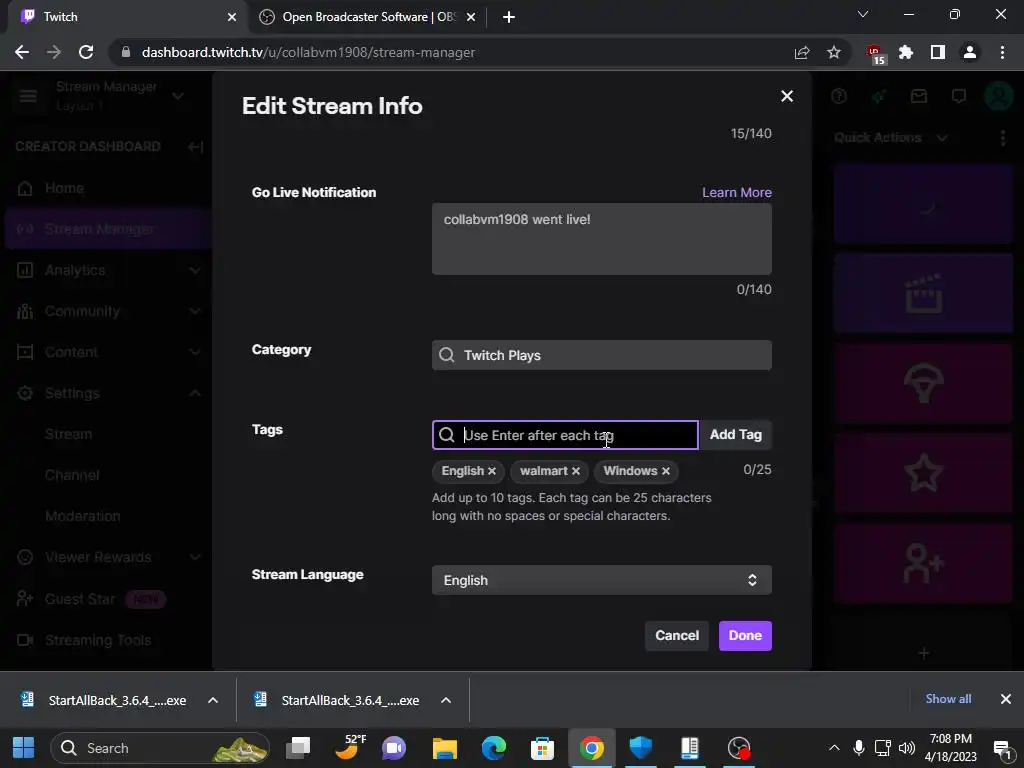Open the whispers chat icon

pos(959,97)
